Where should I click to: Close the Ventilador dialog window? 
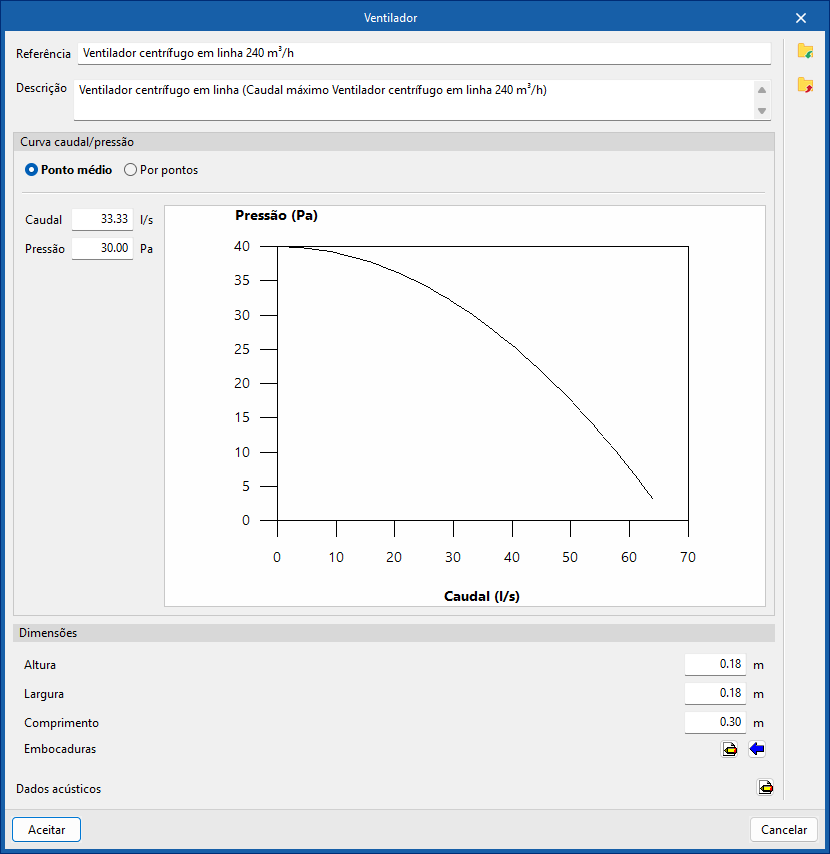pos(801,18)
